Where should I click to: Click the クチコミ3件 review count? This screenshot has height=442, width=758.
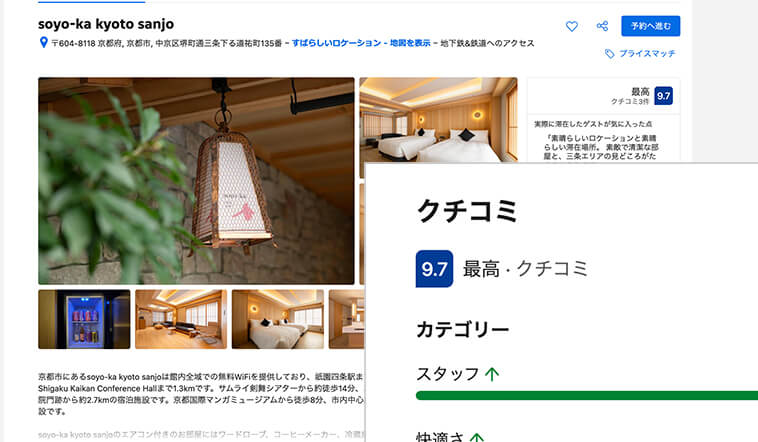[630, 102]
